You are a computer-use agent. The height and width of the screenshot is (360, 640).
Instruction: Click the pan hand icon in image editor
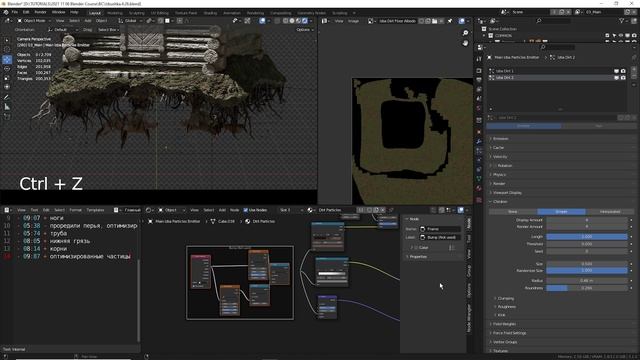pos(465,43)
